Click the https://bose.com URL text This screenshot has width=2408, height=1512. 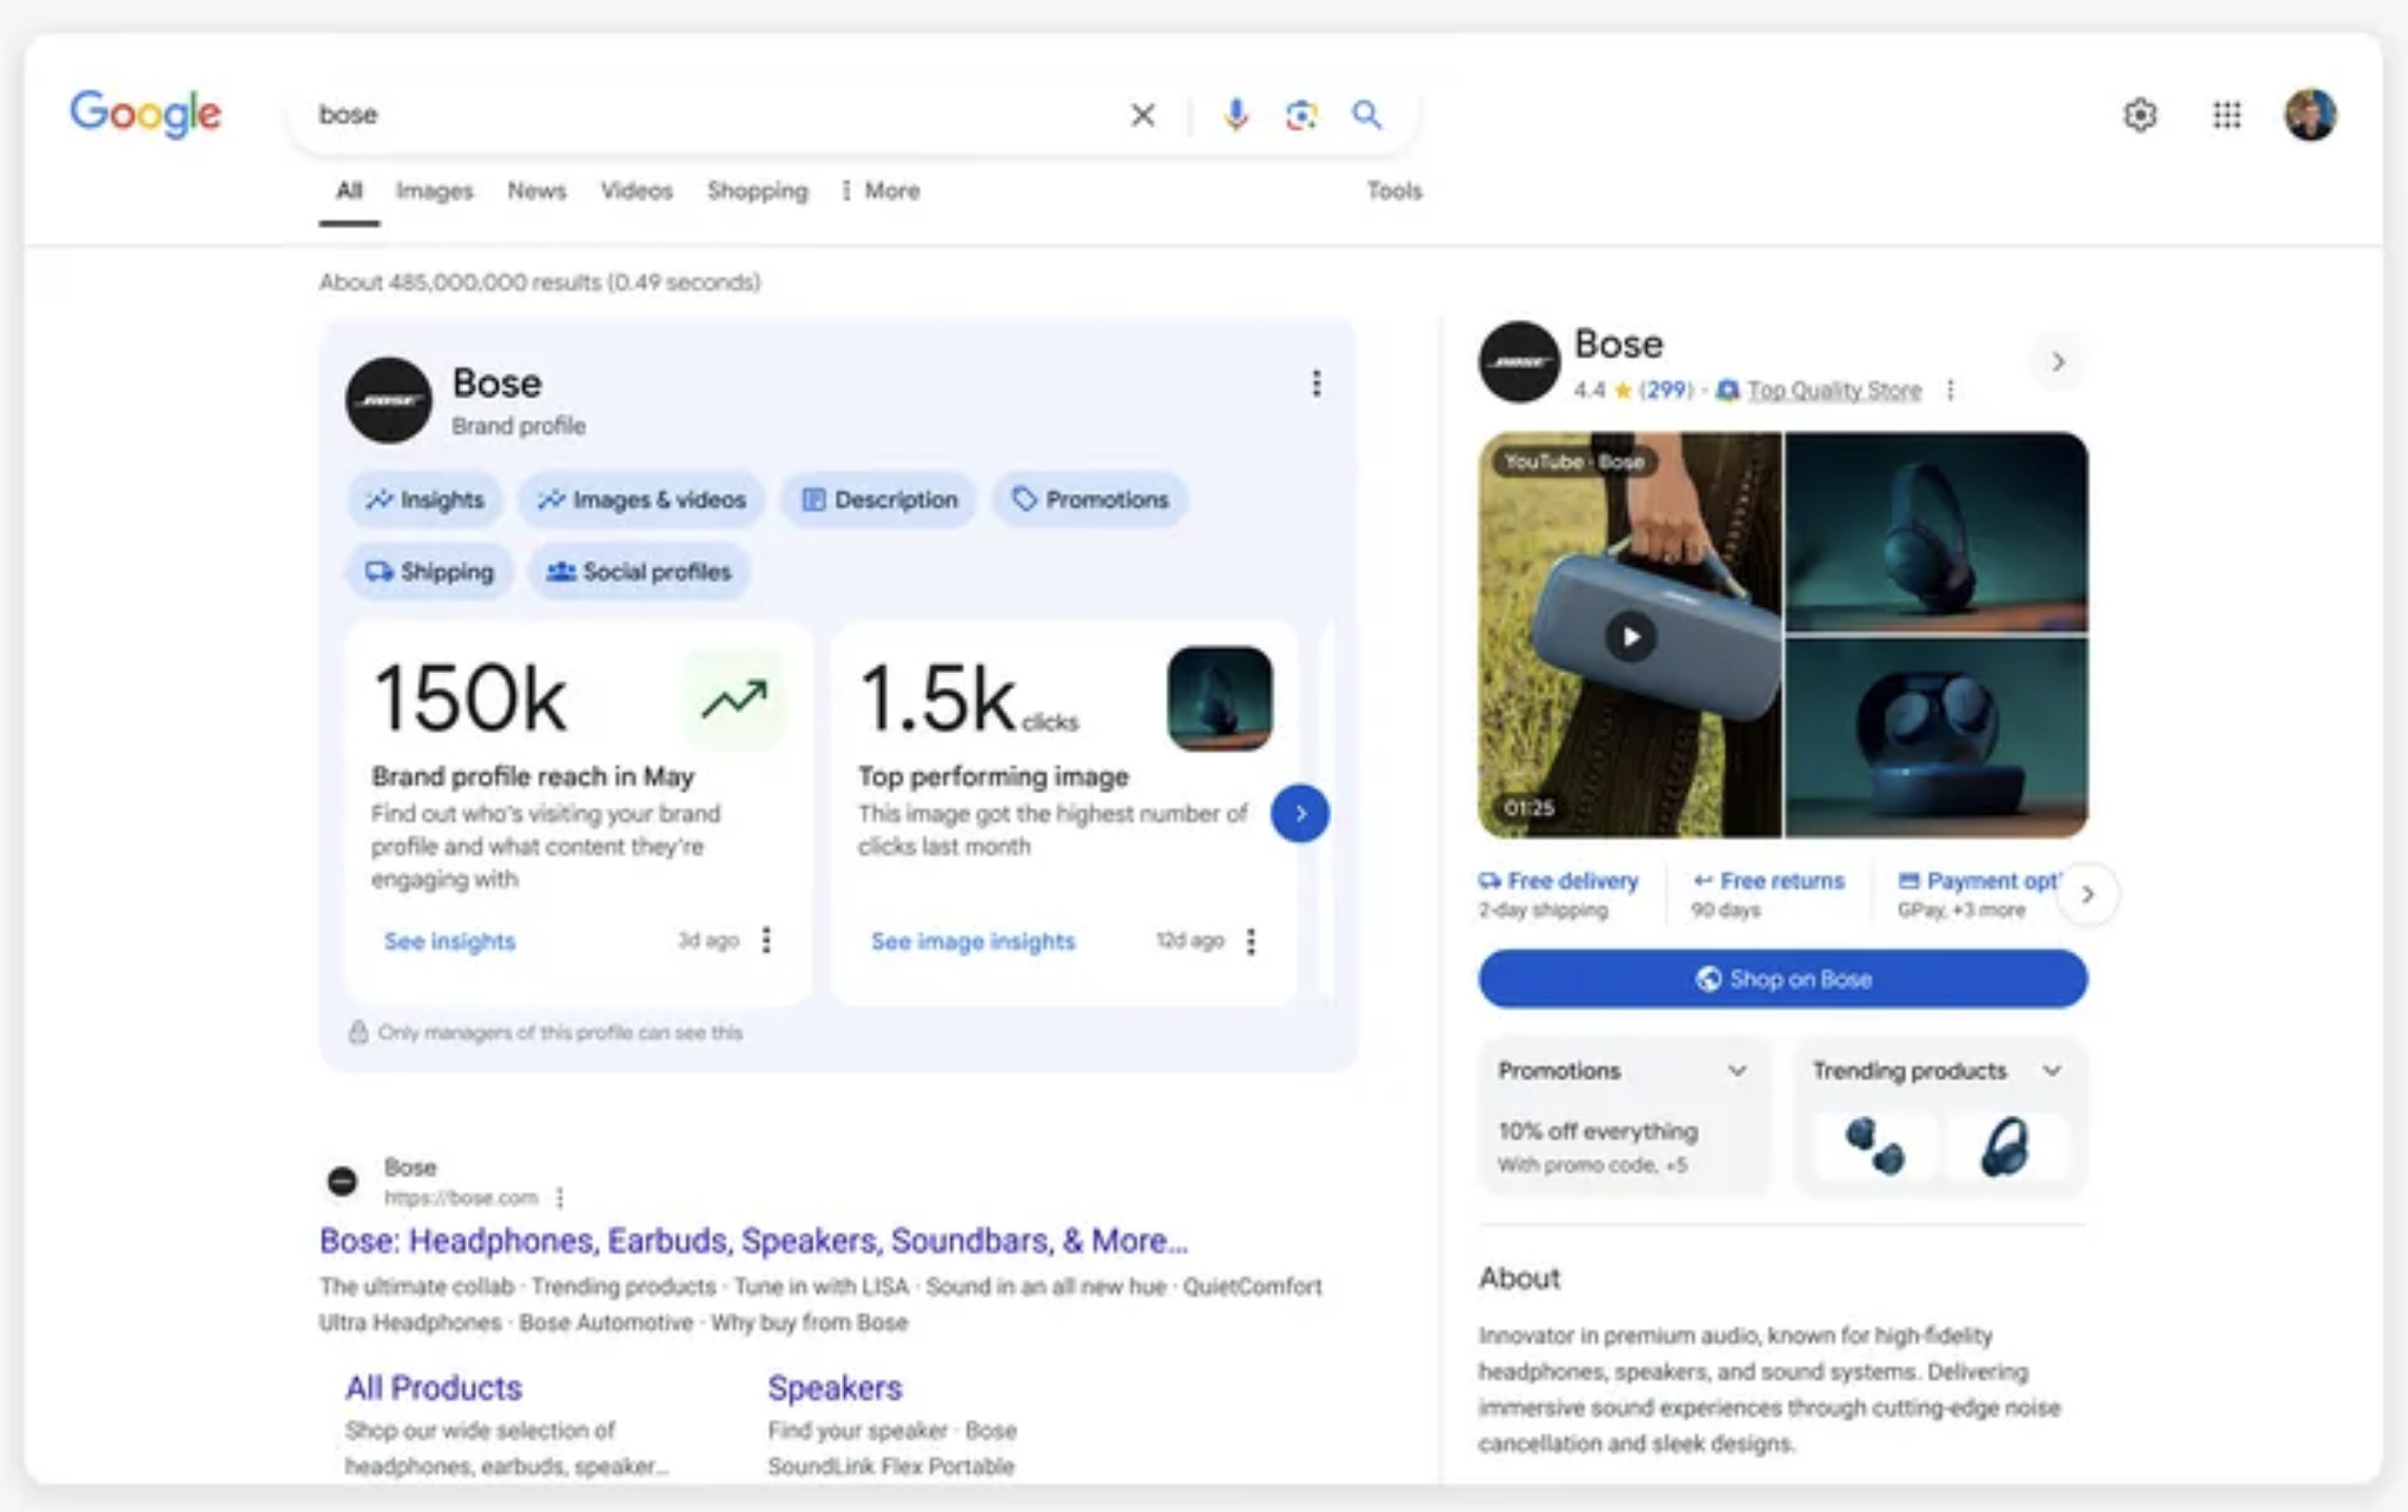[x=461, y=1197]
